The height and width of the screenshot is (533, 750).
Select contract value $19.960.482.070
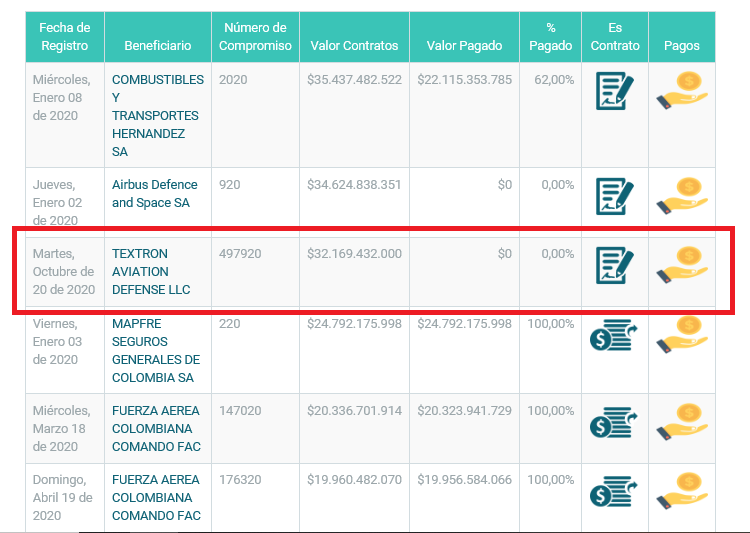click(x=354, y=479)
